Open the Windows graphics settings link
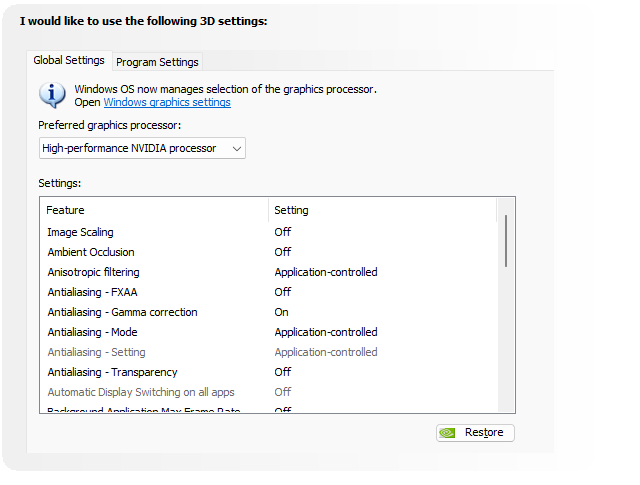 pyautogui.click(x=167, y=102)
